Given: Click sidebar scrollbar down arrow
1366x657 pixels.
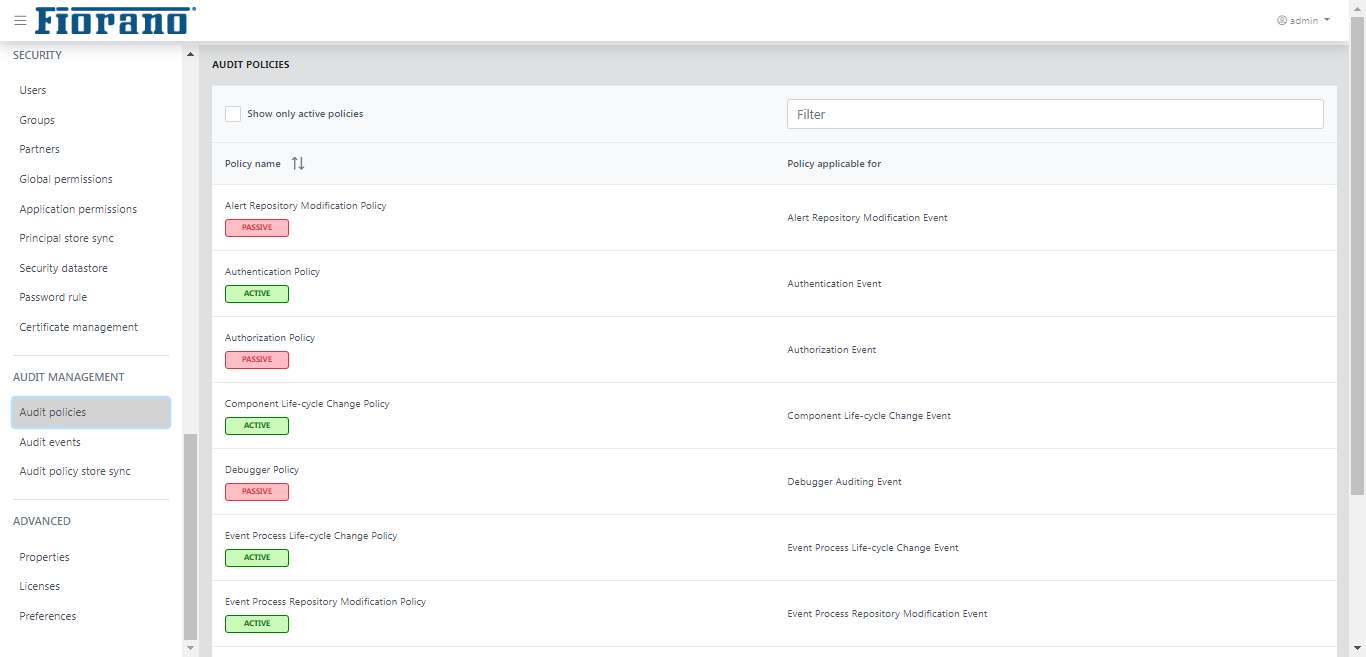Looking at the screenshot, I should click(190, 648).
